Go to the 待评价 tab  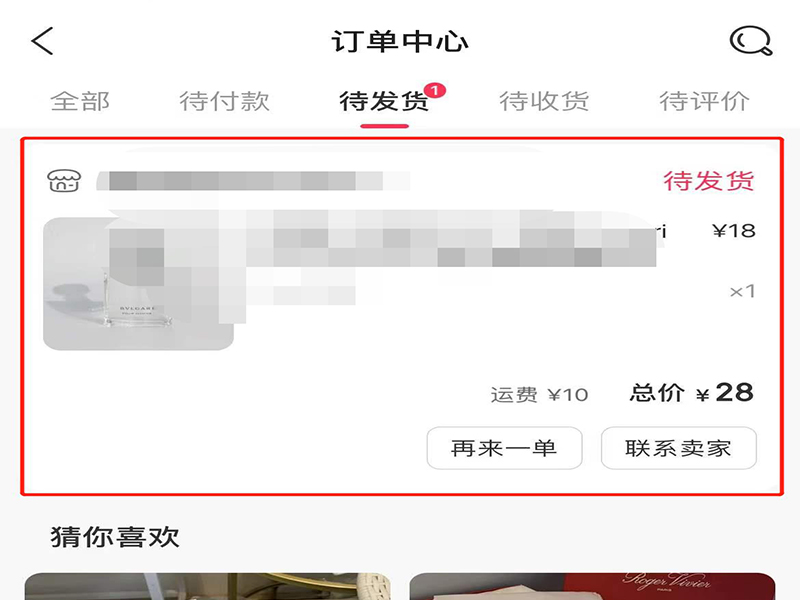point(704,101)
